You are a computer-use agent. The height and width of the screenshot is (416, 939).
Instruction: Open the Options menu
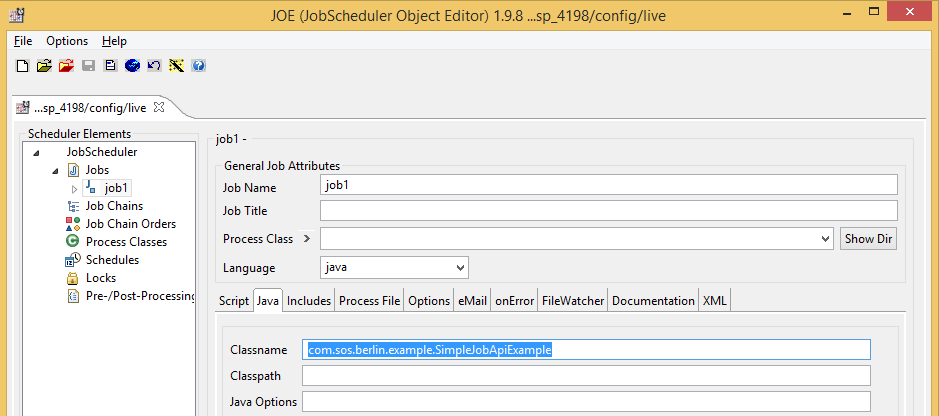[67, 41]
